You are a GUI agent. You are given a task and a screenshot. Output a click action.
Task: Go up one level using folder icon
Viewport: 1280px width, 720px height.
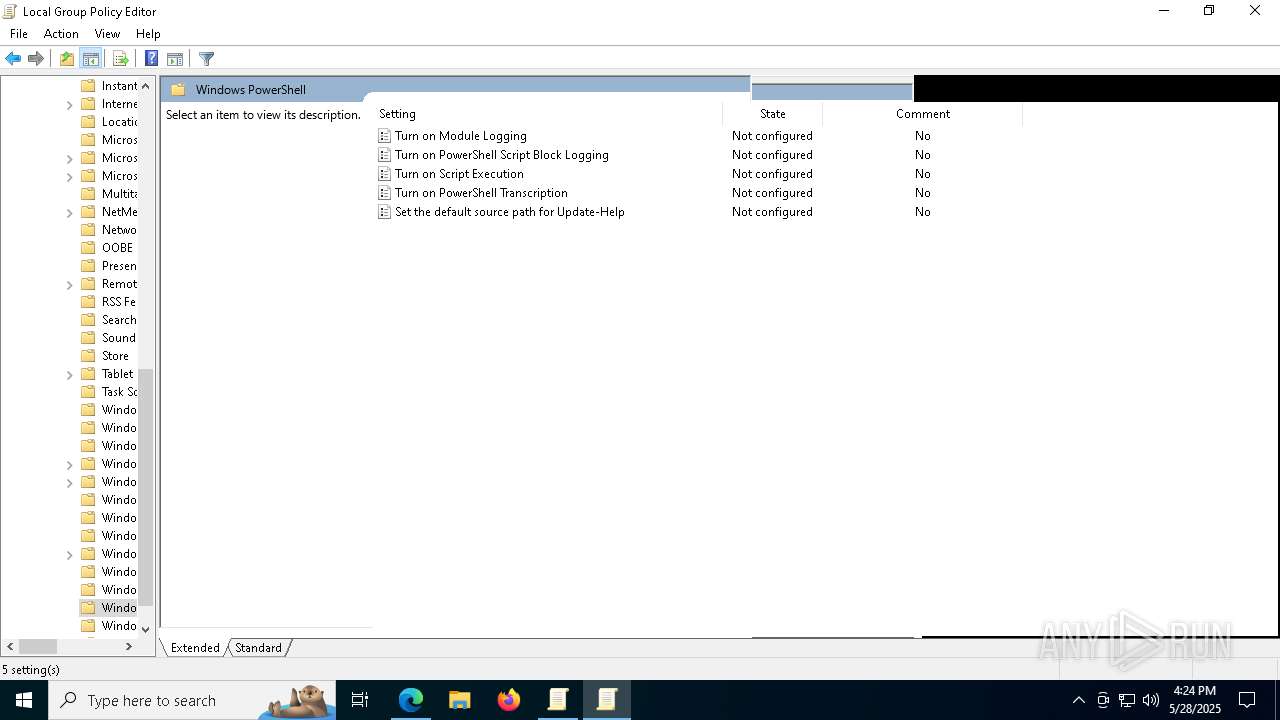pos(66,59)
